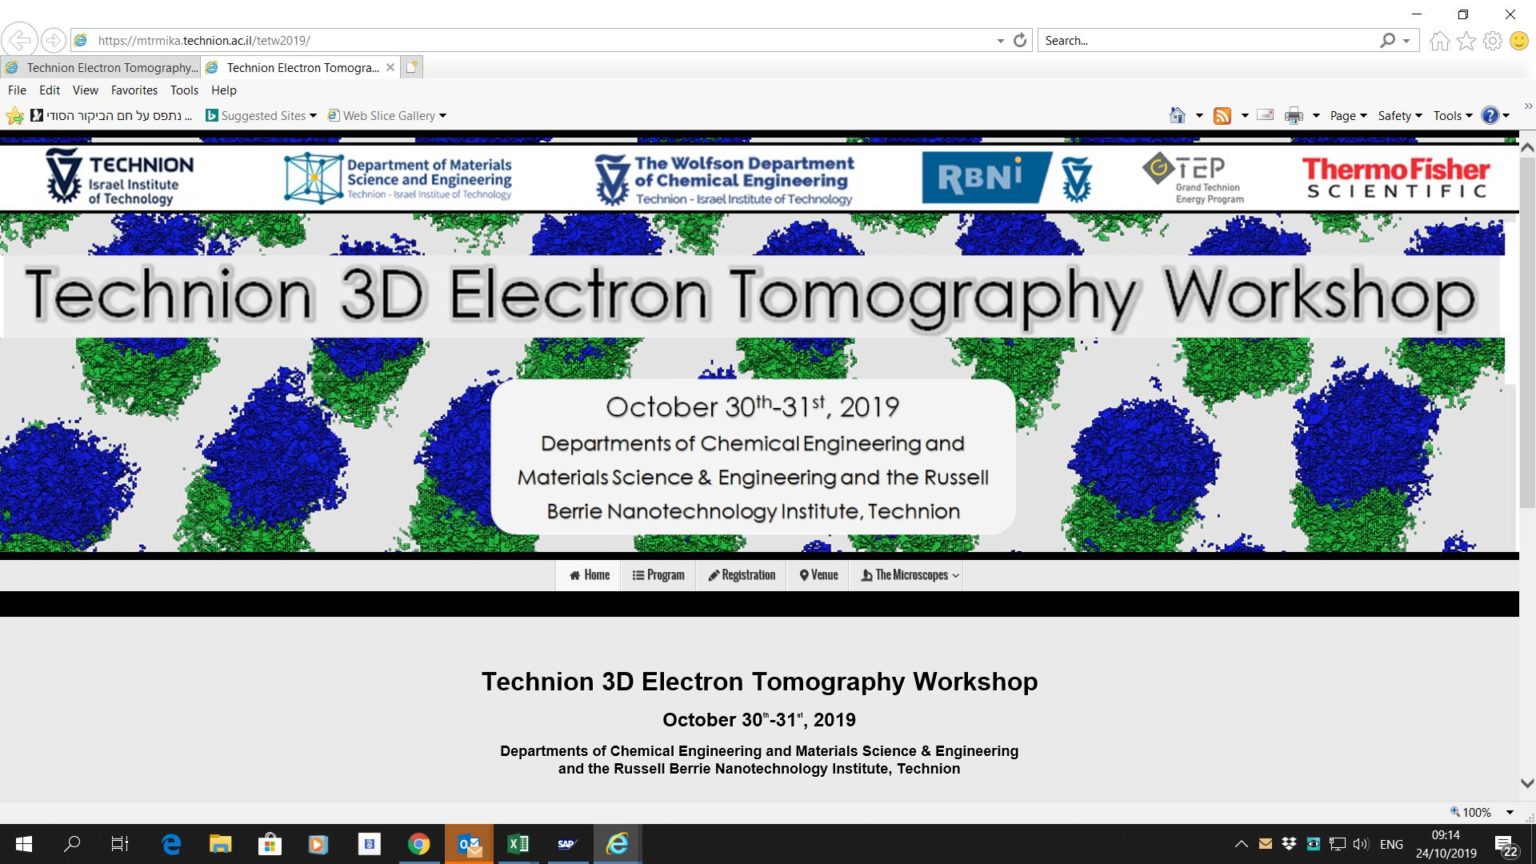The width and height of the screenshot is (1536, 864).
Task: Click the Favorites star icon
Action: tap(1466, 40)
